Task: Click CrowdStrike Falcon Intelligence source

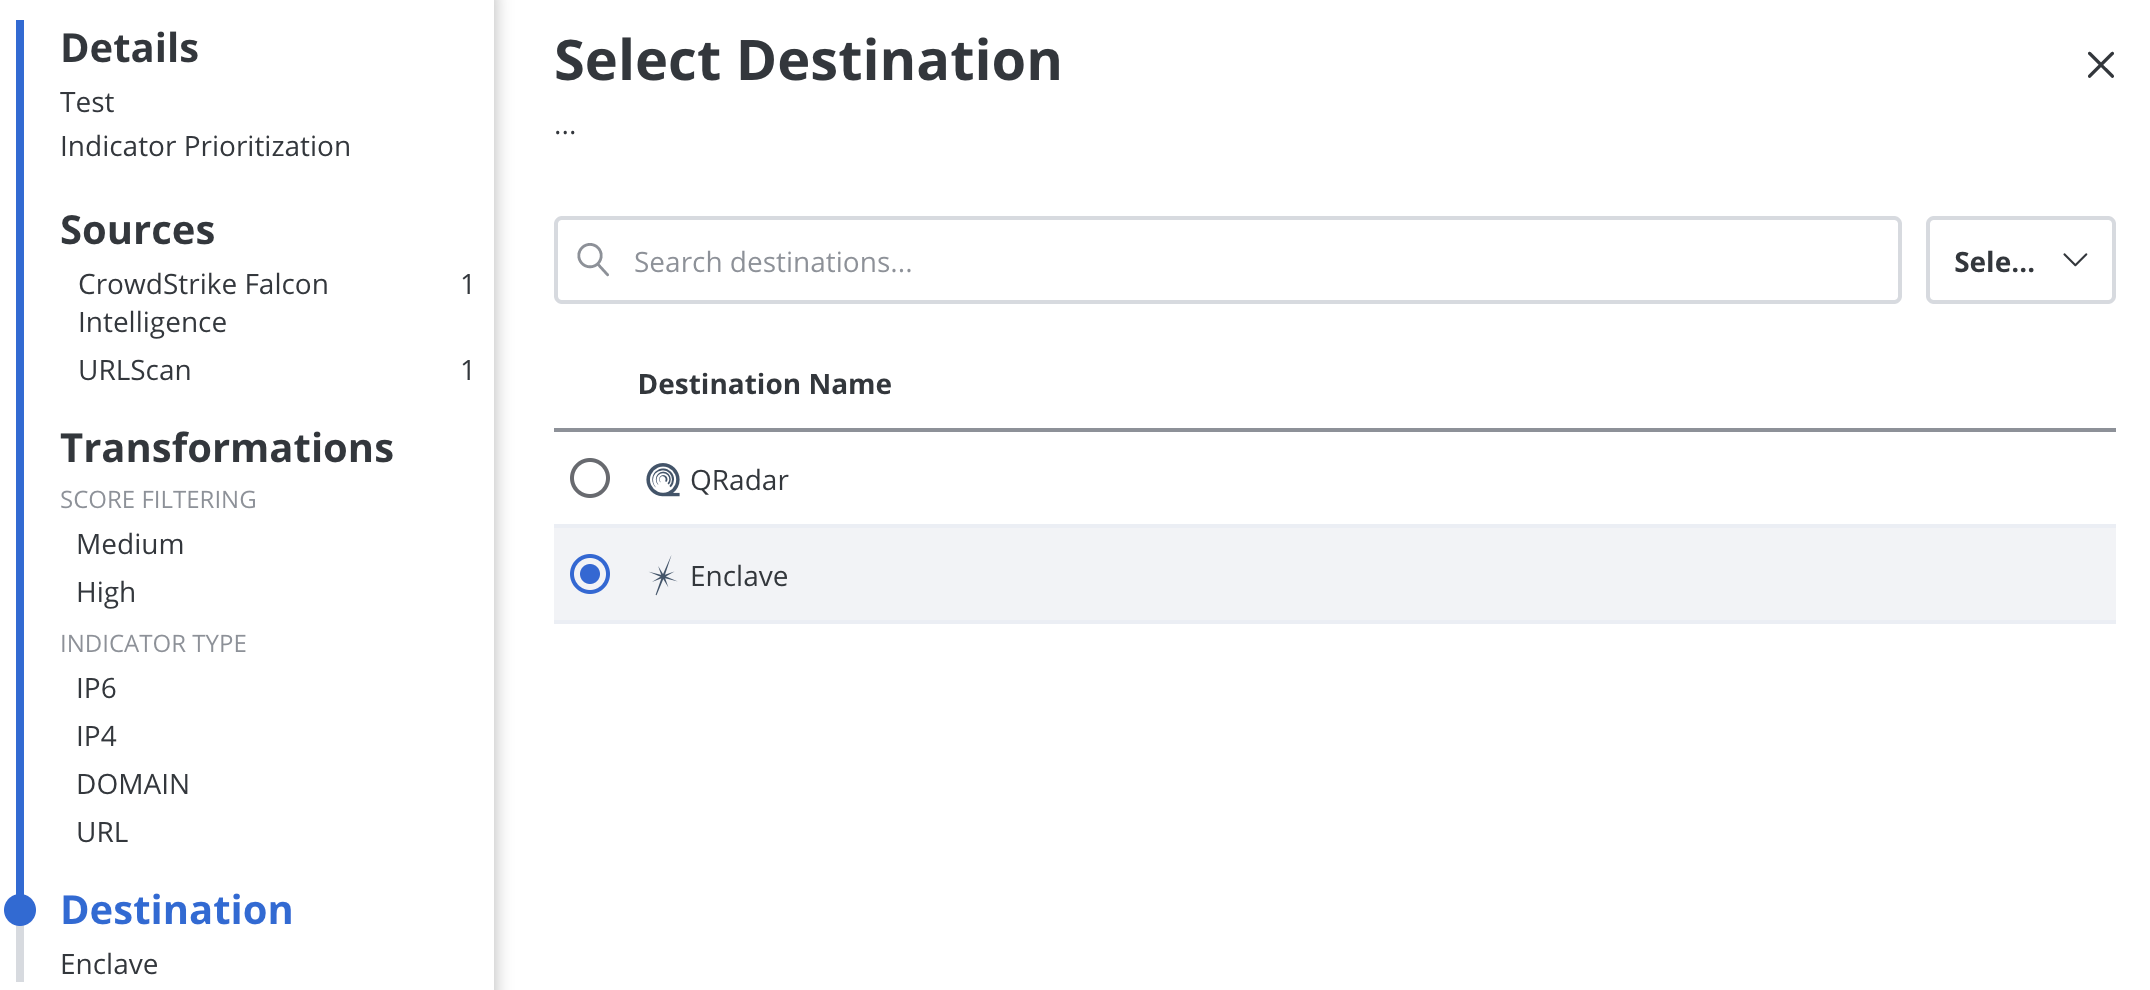Action: 203,303
